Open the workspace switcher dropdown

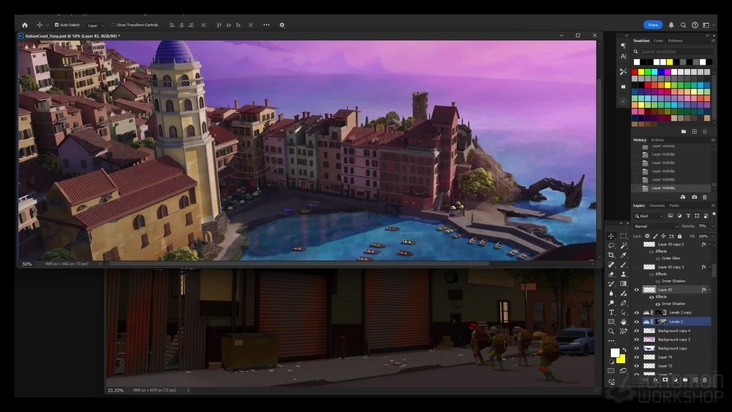pyautogui.click(x=707, y=25)
